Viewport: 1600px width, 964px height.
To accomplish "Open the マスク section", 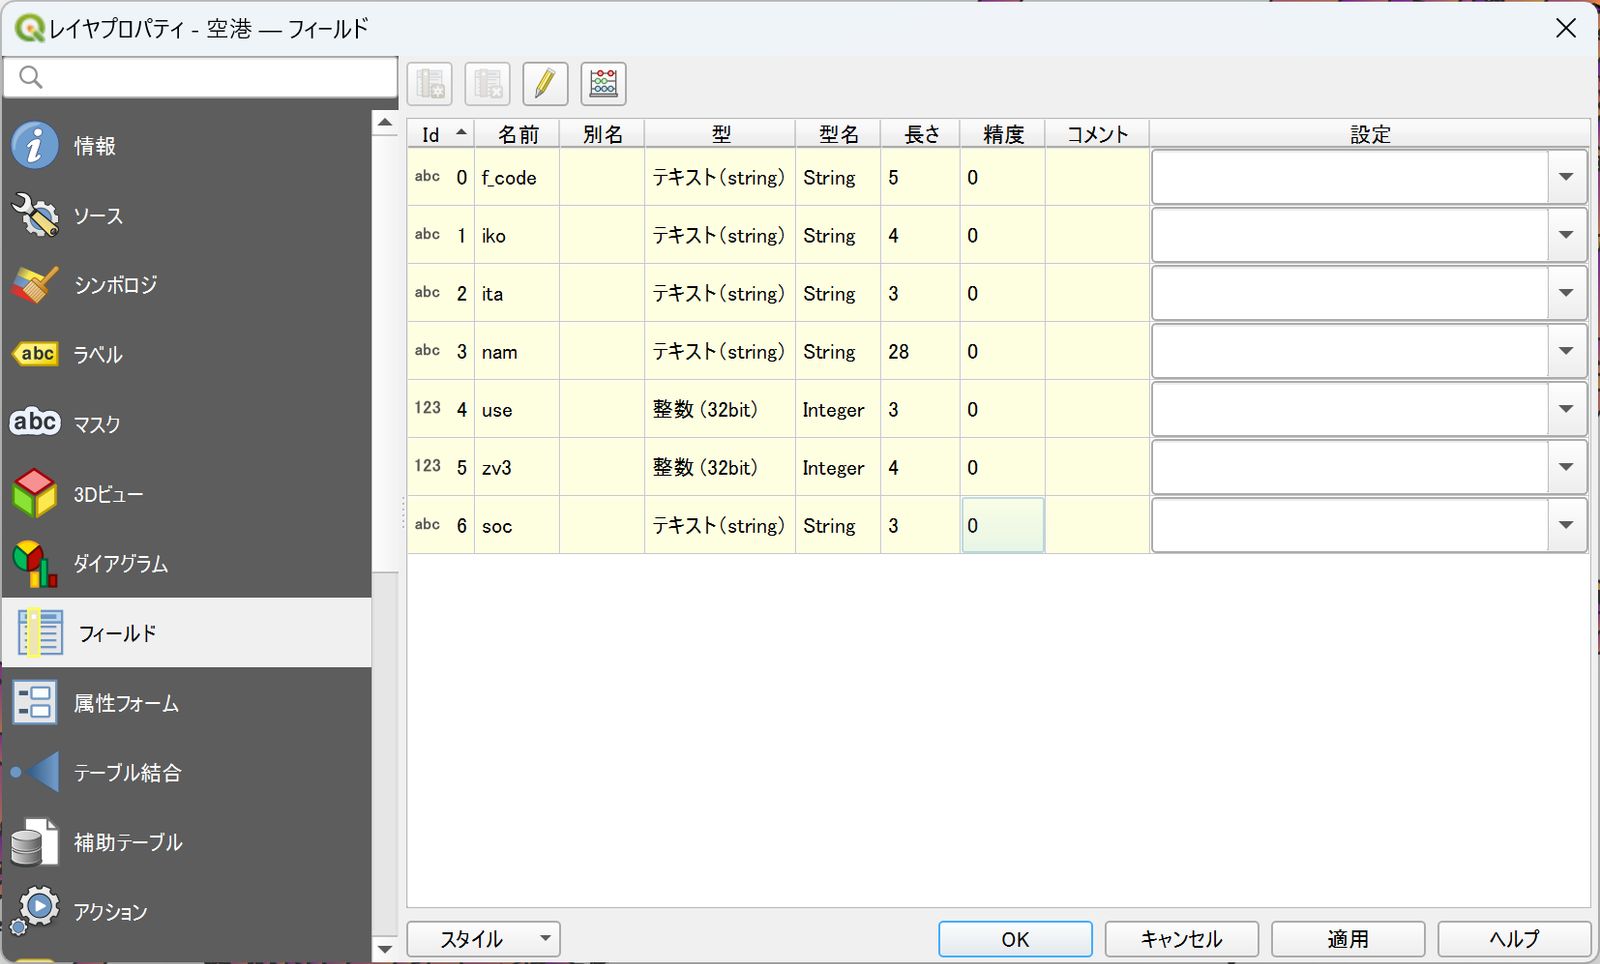I will coord(186,424).
